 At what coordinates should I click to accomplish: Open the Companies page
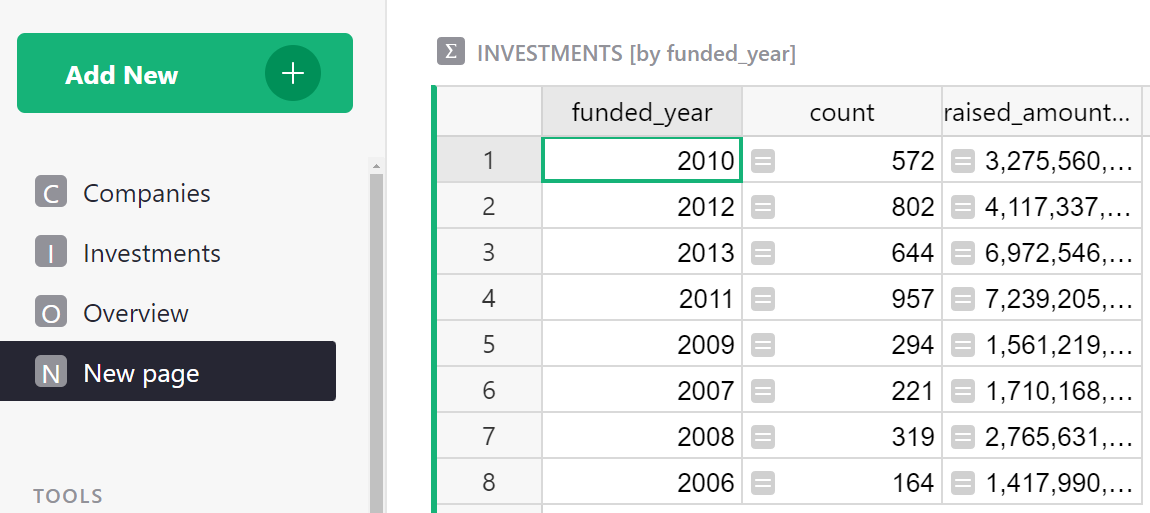pyautogui.click(x=147, y=193)
